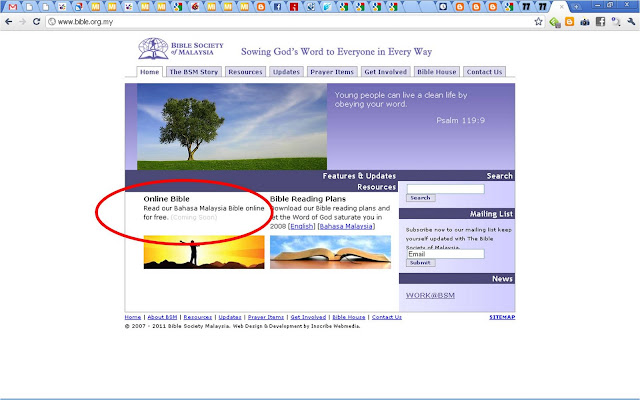The width and height of the screenshot is (640, 400).
Task: Go back to the previous page
Action: coord(9,22)
